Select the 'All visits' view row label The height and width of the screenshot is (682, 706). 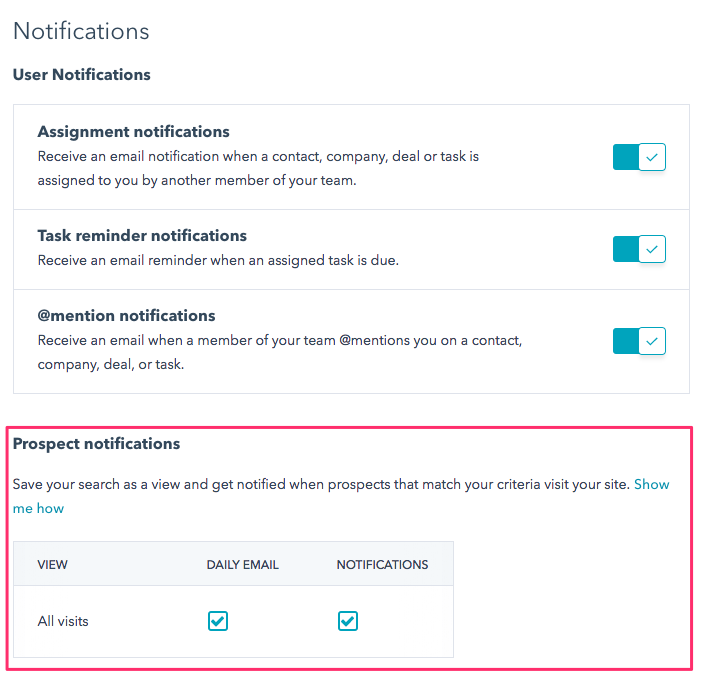pos(63,621)
